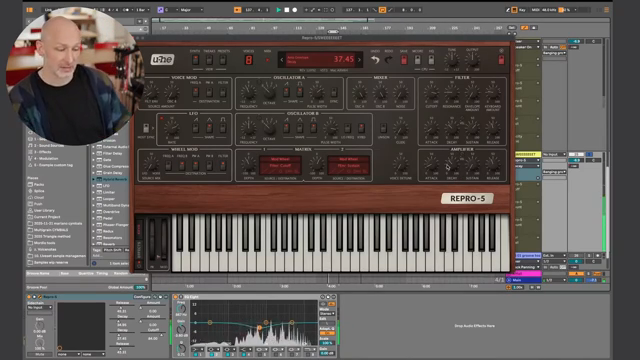
Task: Click the Filter RESONANCE knob
Action: (451, 93)
